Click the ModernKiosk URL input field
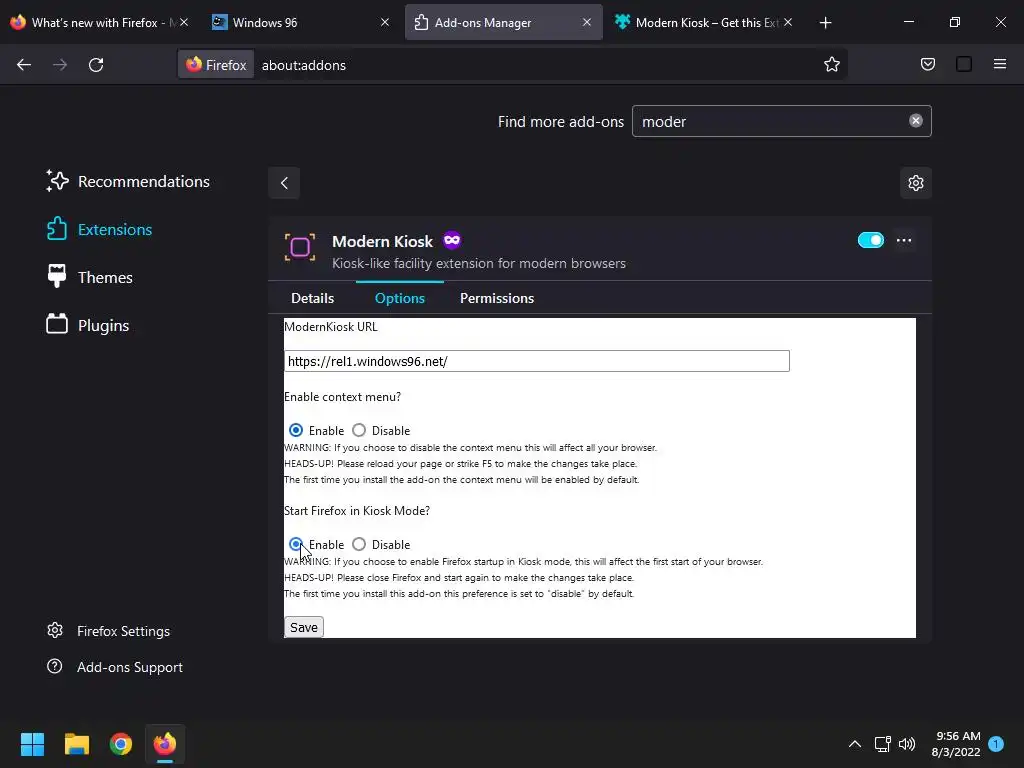 536,361
